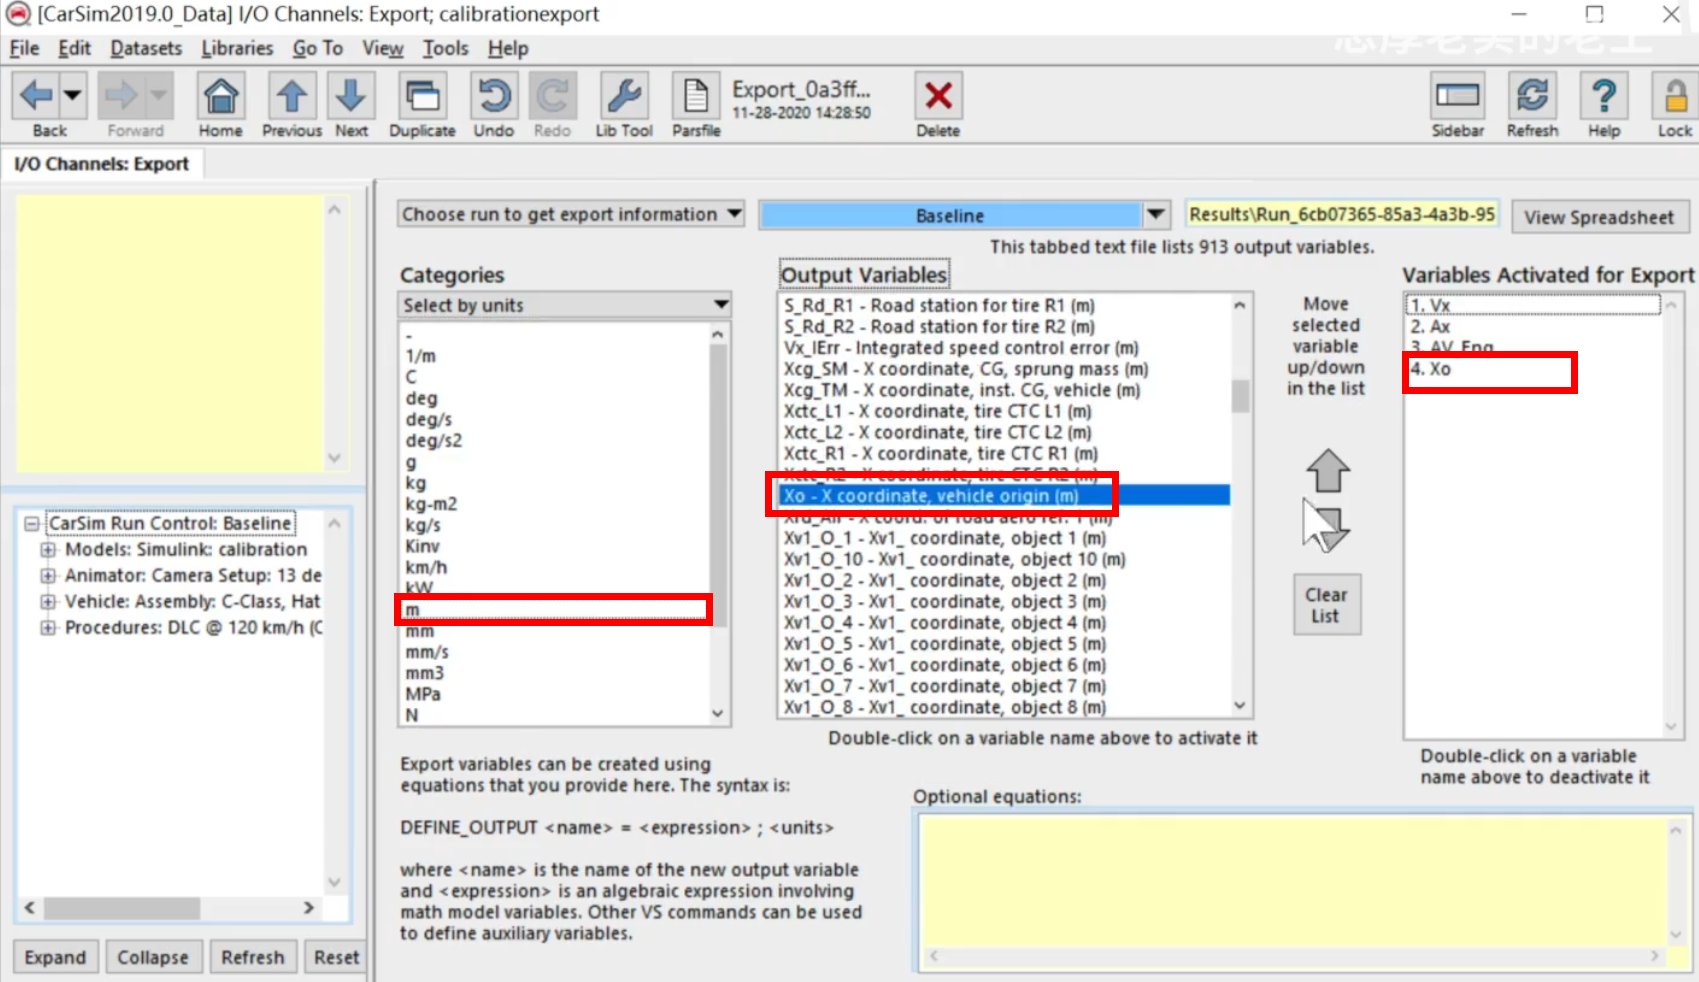Click the yellow notes text area
1699x982 pixels.
tap(170, 334)
